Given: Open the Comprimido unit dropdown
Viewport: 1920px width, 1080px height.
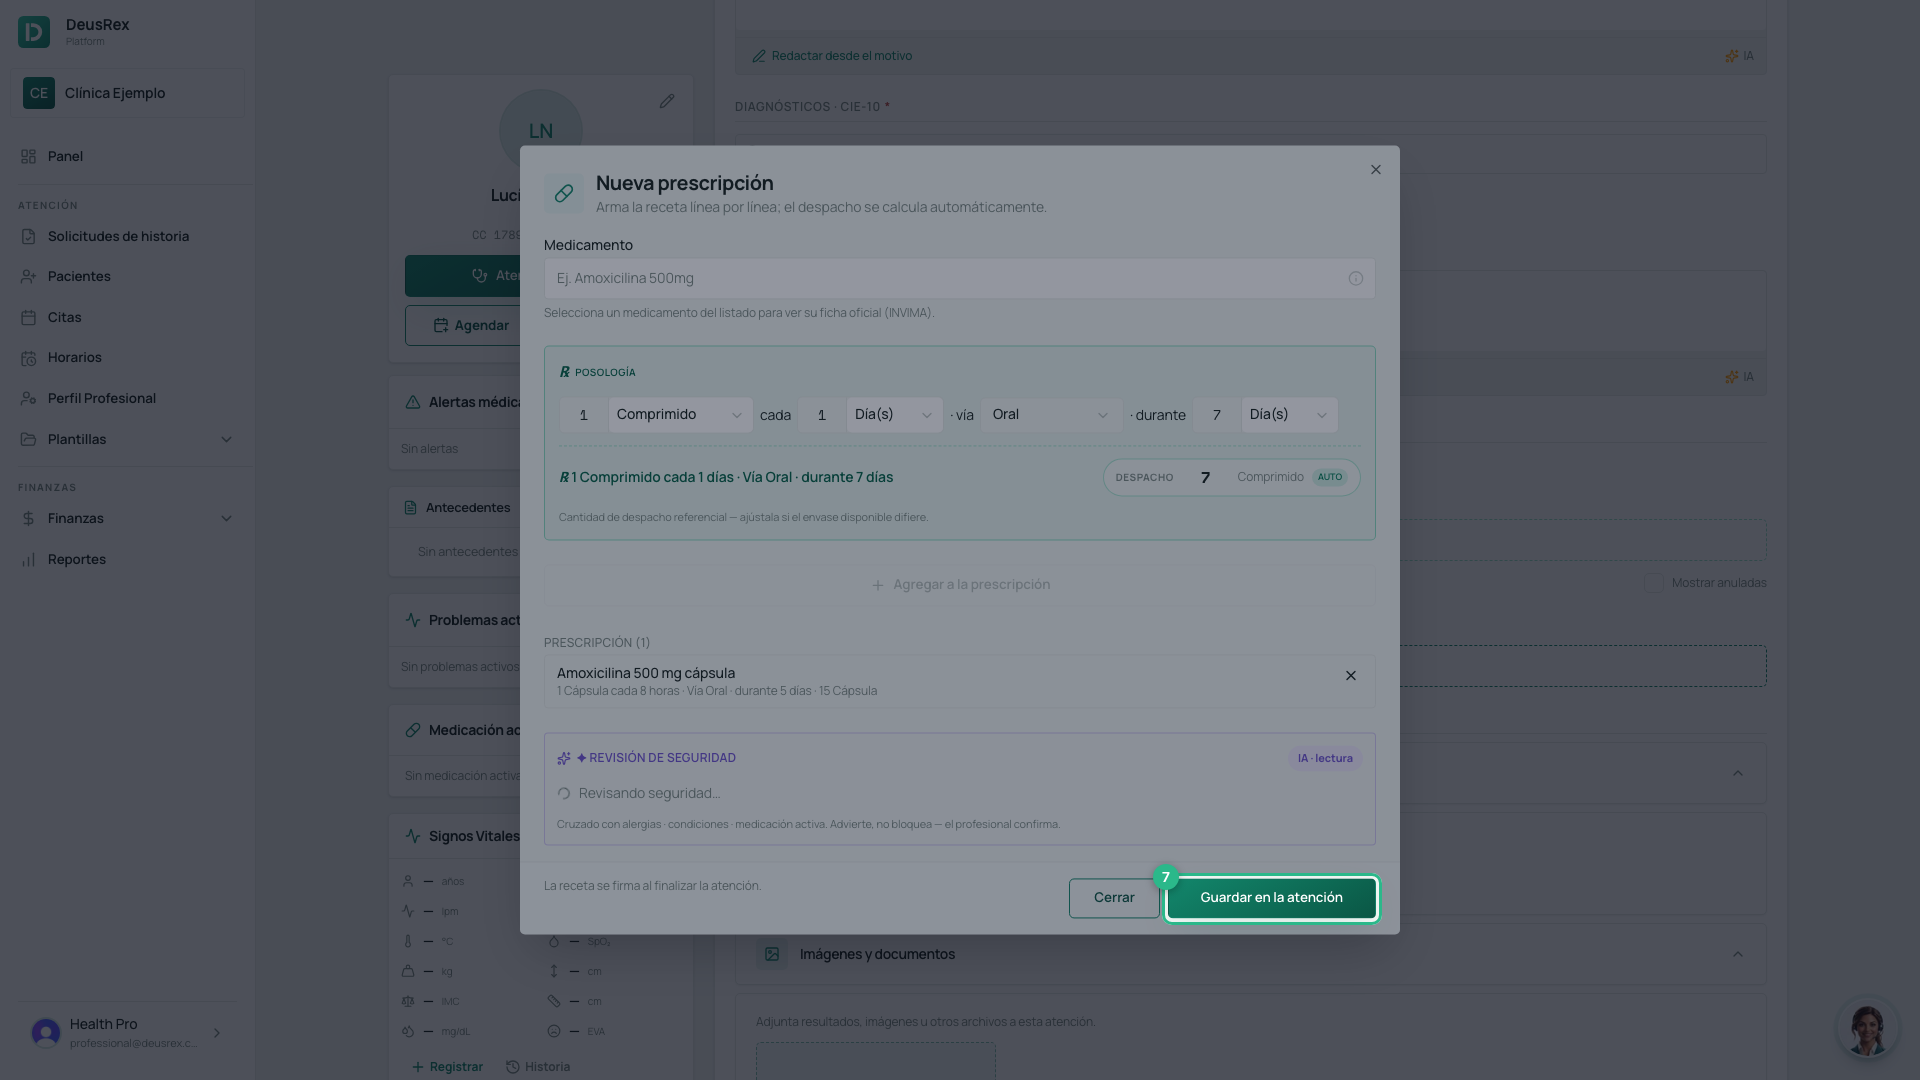Looking at the screenshot, I should (680, 415).
